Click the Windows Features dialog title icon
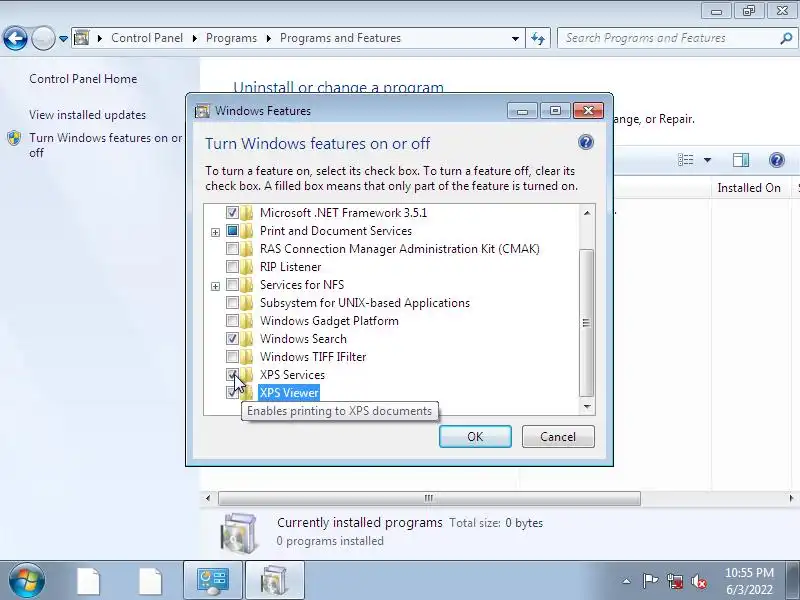800x600 pixels. (x=203, y=111)
